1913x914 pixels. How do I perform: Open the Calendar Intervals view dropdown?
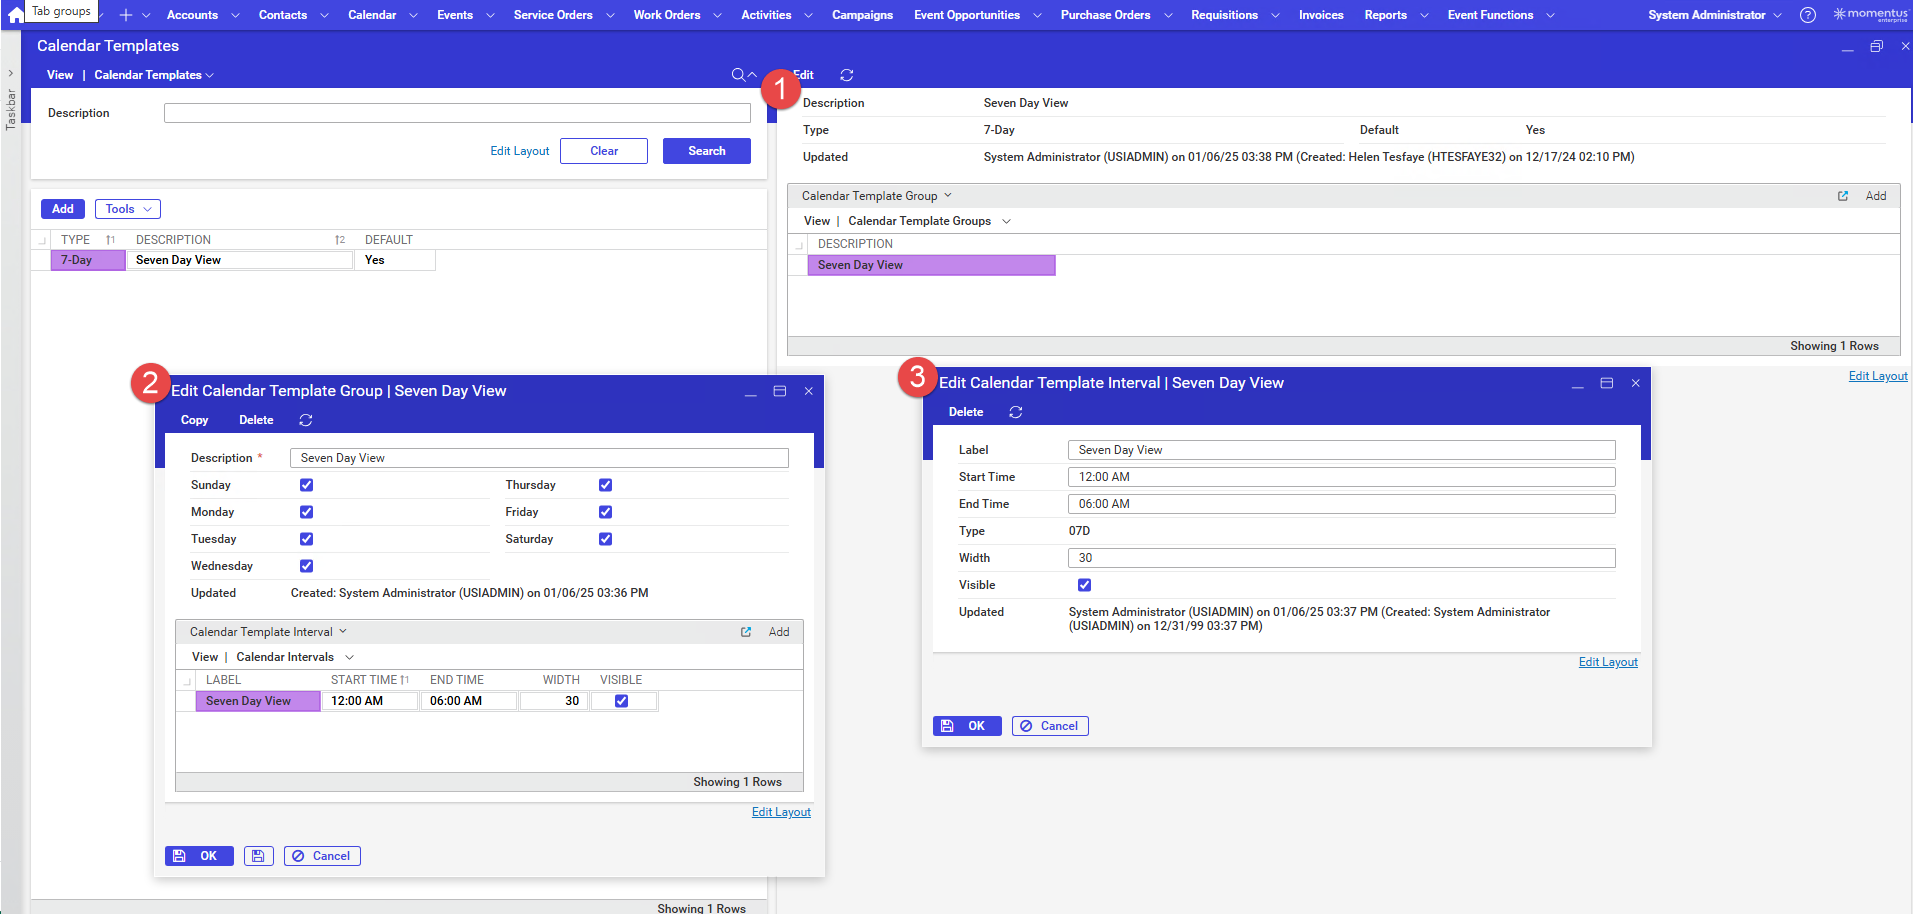point(349,657)
